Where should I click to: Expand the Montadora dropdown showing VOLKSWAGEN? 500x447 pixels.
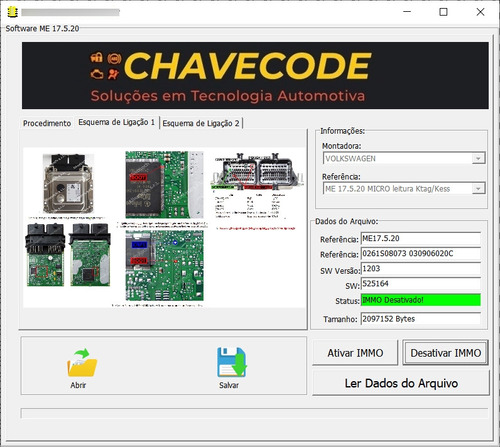point(478,158)
